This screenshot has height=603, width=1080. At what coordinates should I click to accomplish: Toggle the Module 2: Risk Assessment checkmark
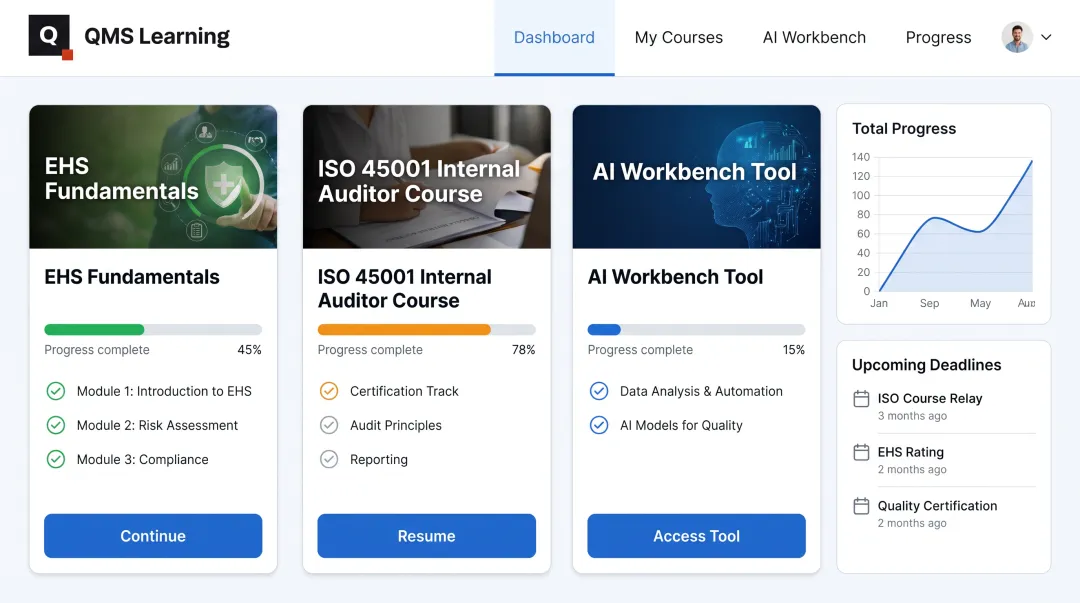pos(56,425)
